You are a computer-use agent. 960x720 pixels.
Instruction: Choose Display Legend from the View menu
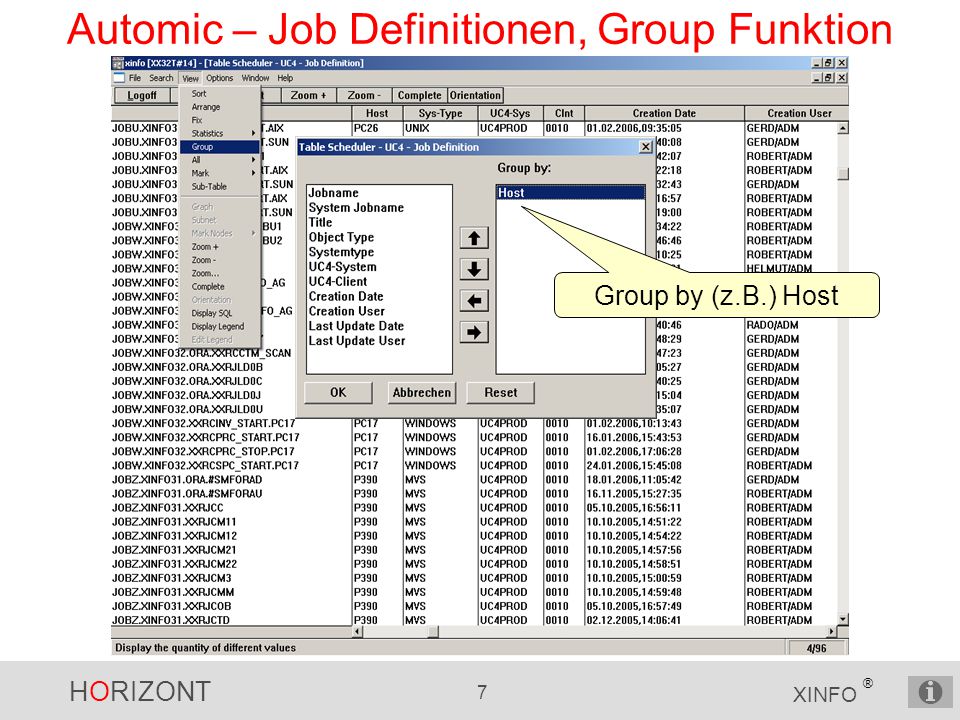(x=220, y=326)
